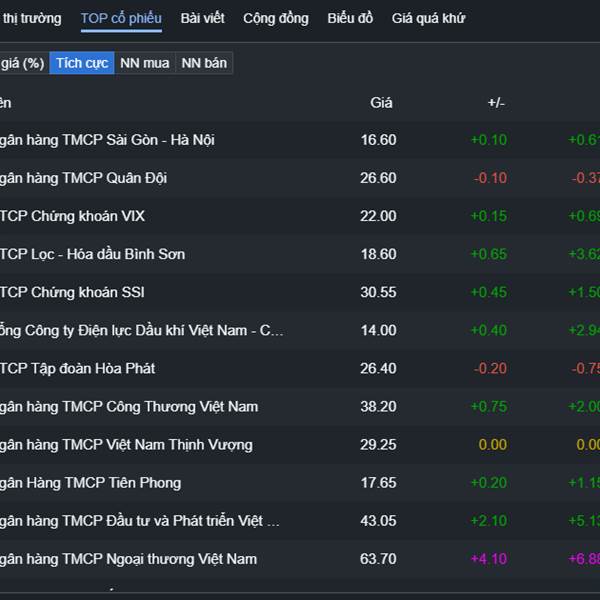Click Chứng khoán SSI stock name
The image size is (600, 600).
click(x=72, y=292)
